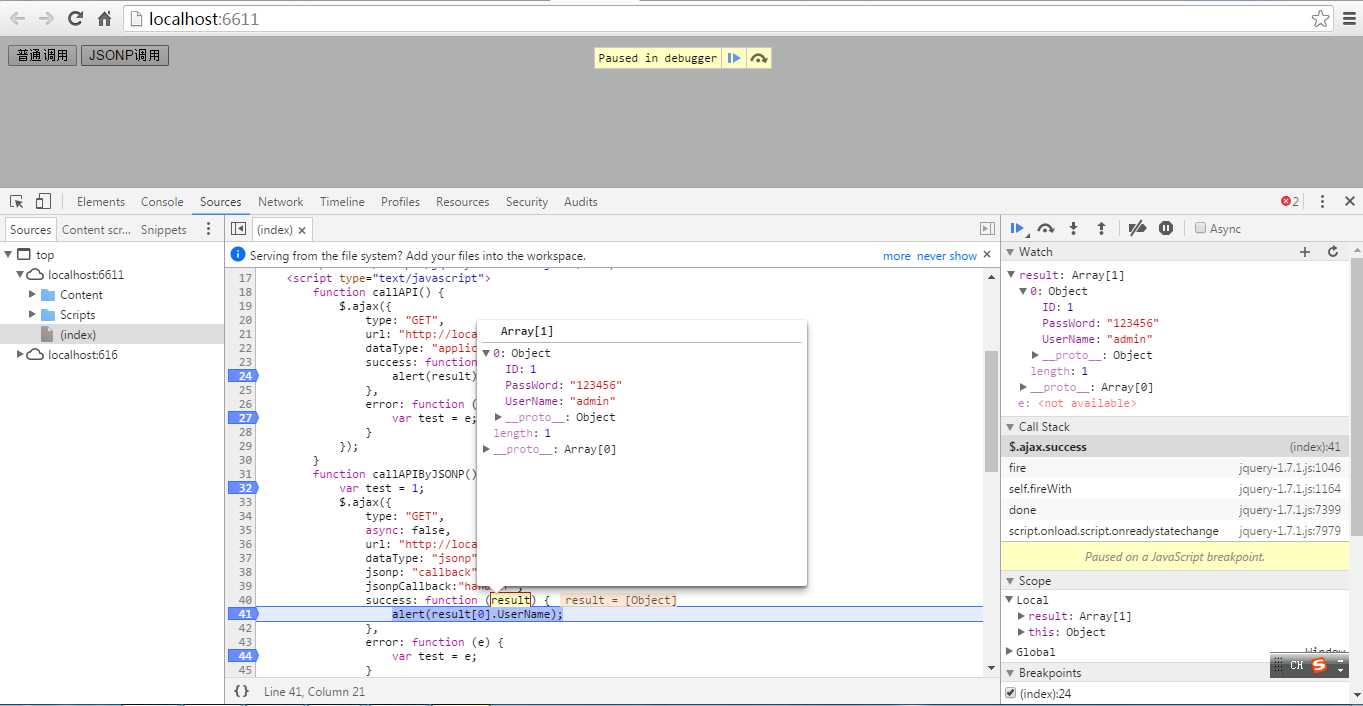Open more Sources navigator tabs menu
1363x706 pixels.
208,229
